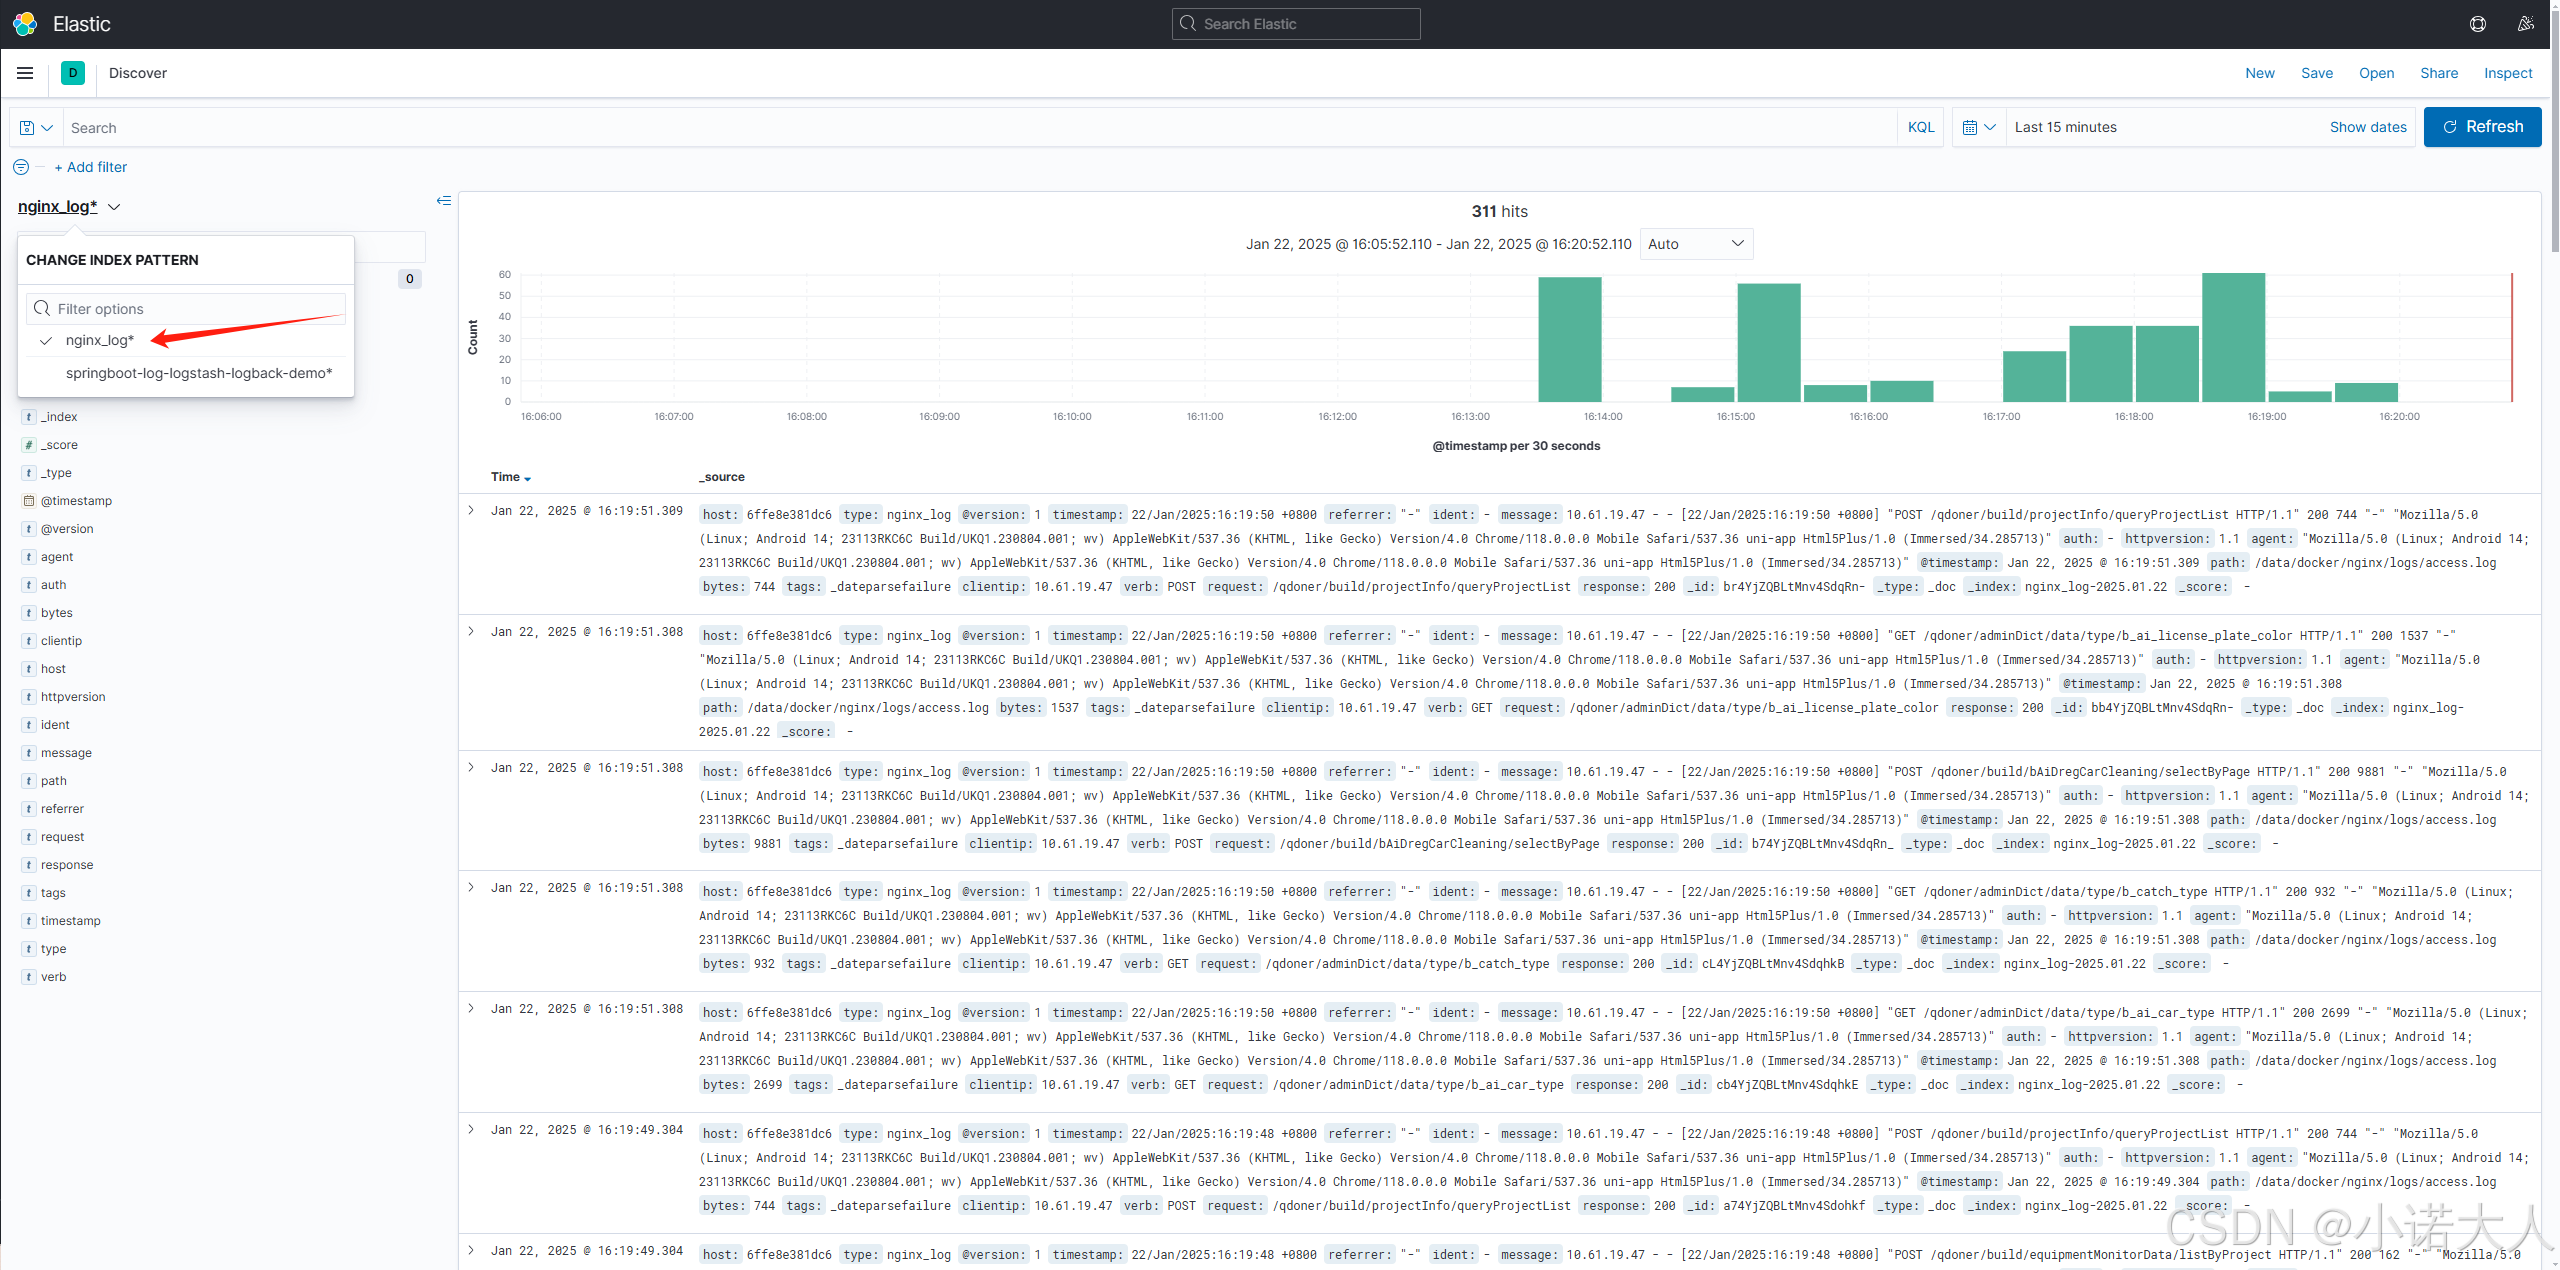Click the ident field in sidebar
The height and width of the screenshot is (1270, 2560).
(x=55, y=725)
